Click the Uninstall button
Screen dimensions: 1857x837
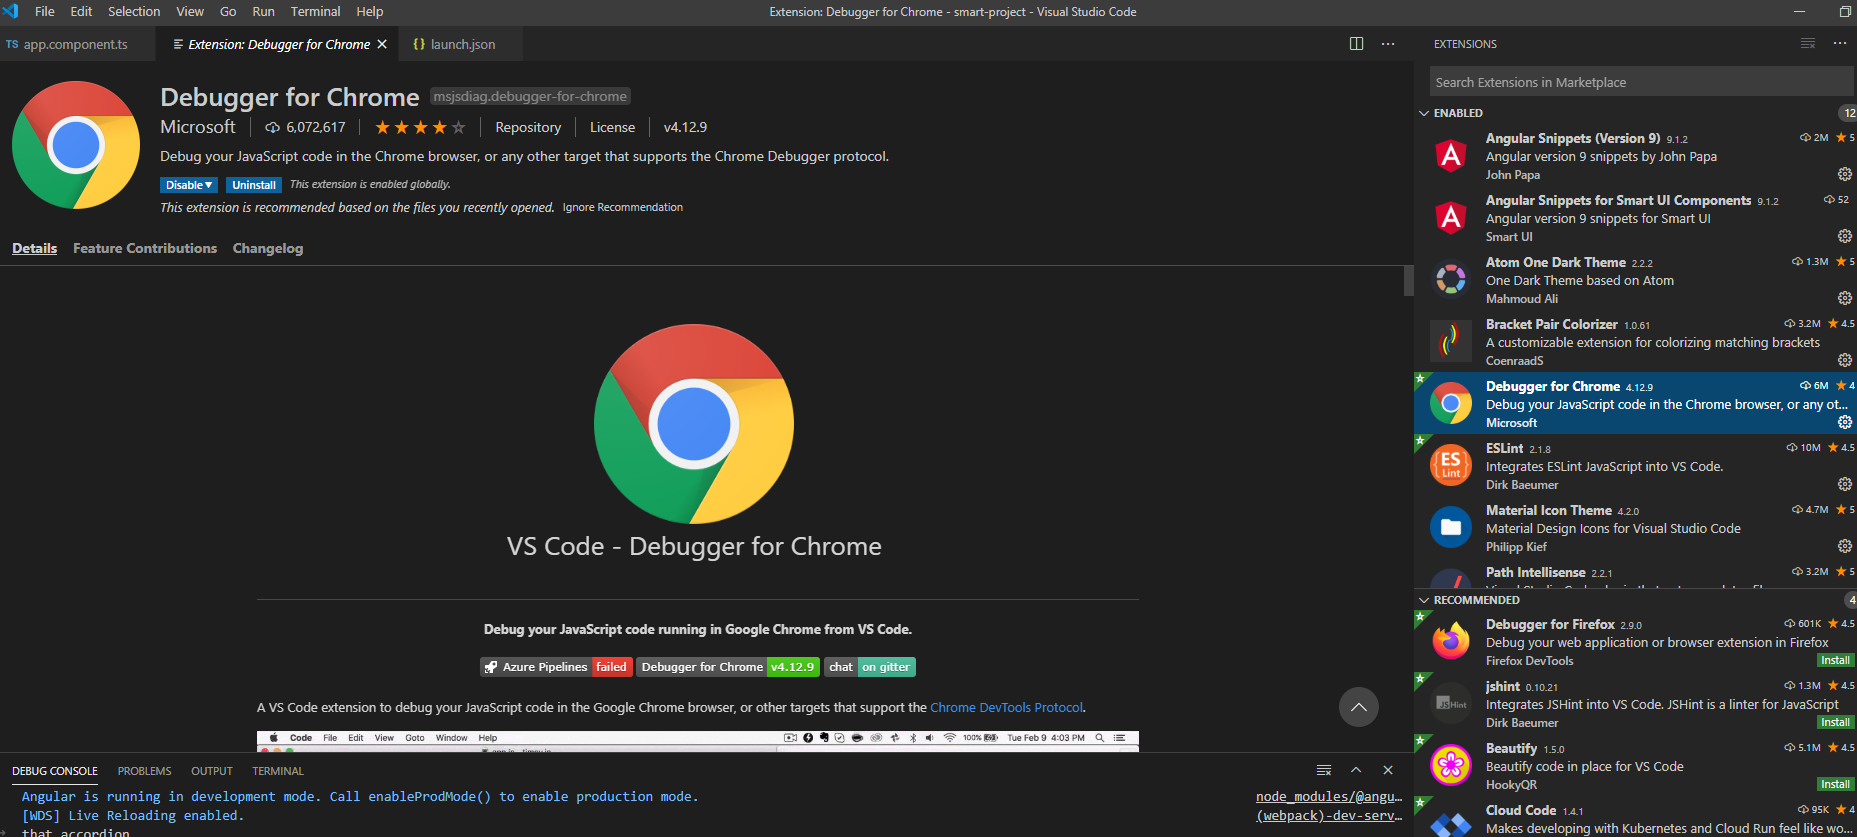pos(254,185)
